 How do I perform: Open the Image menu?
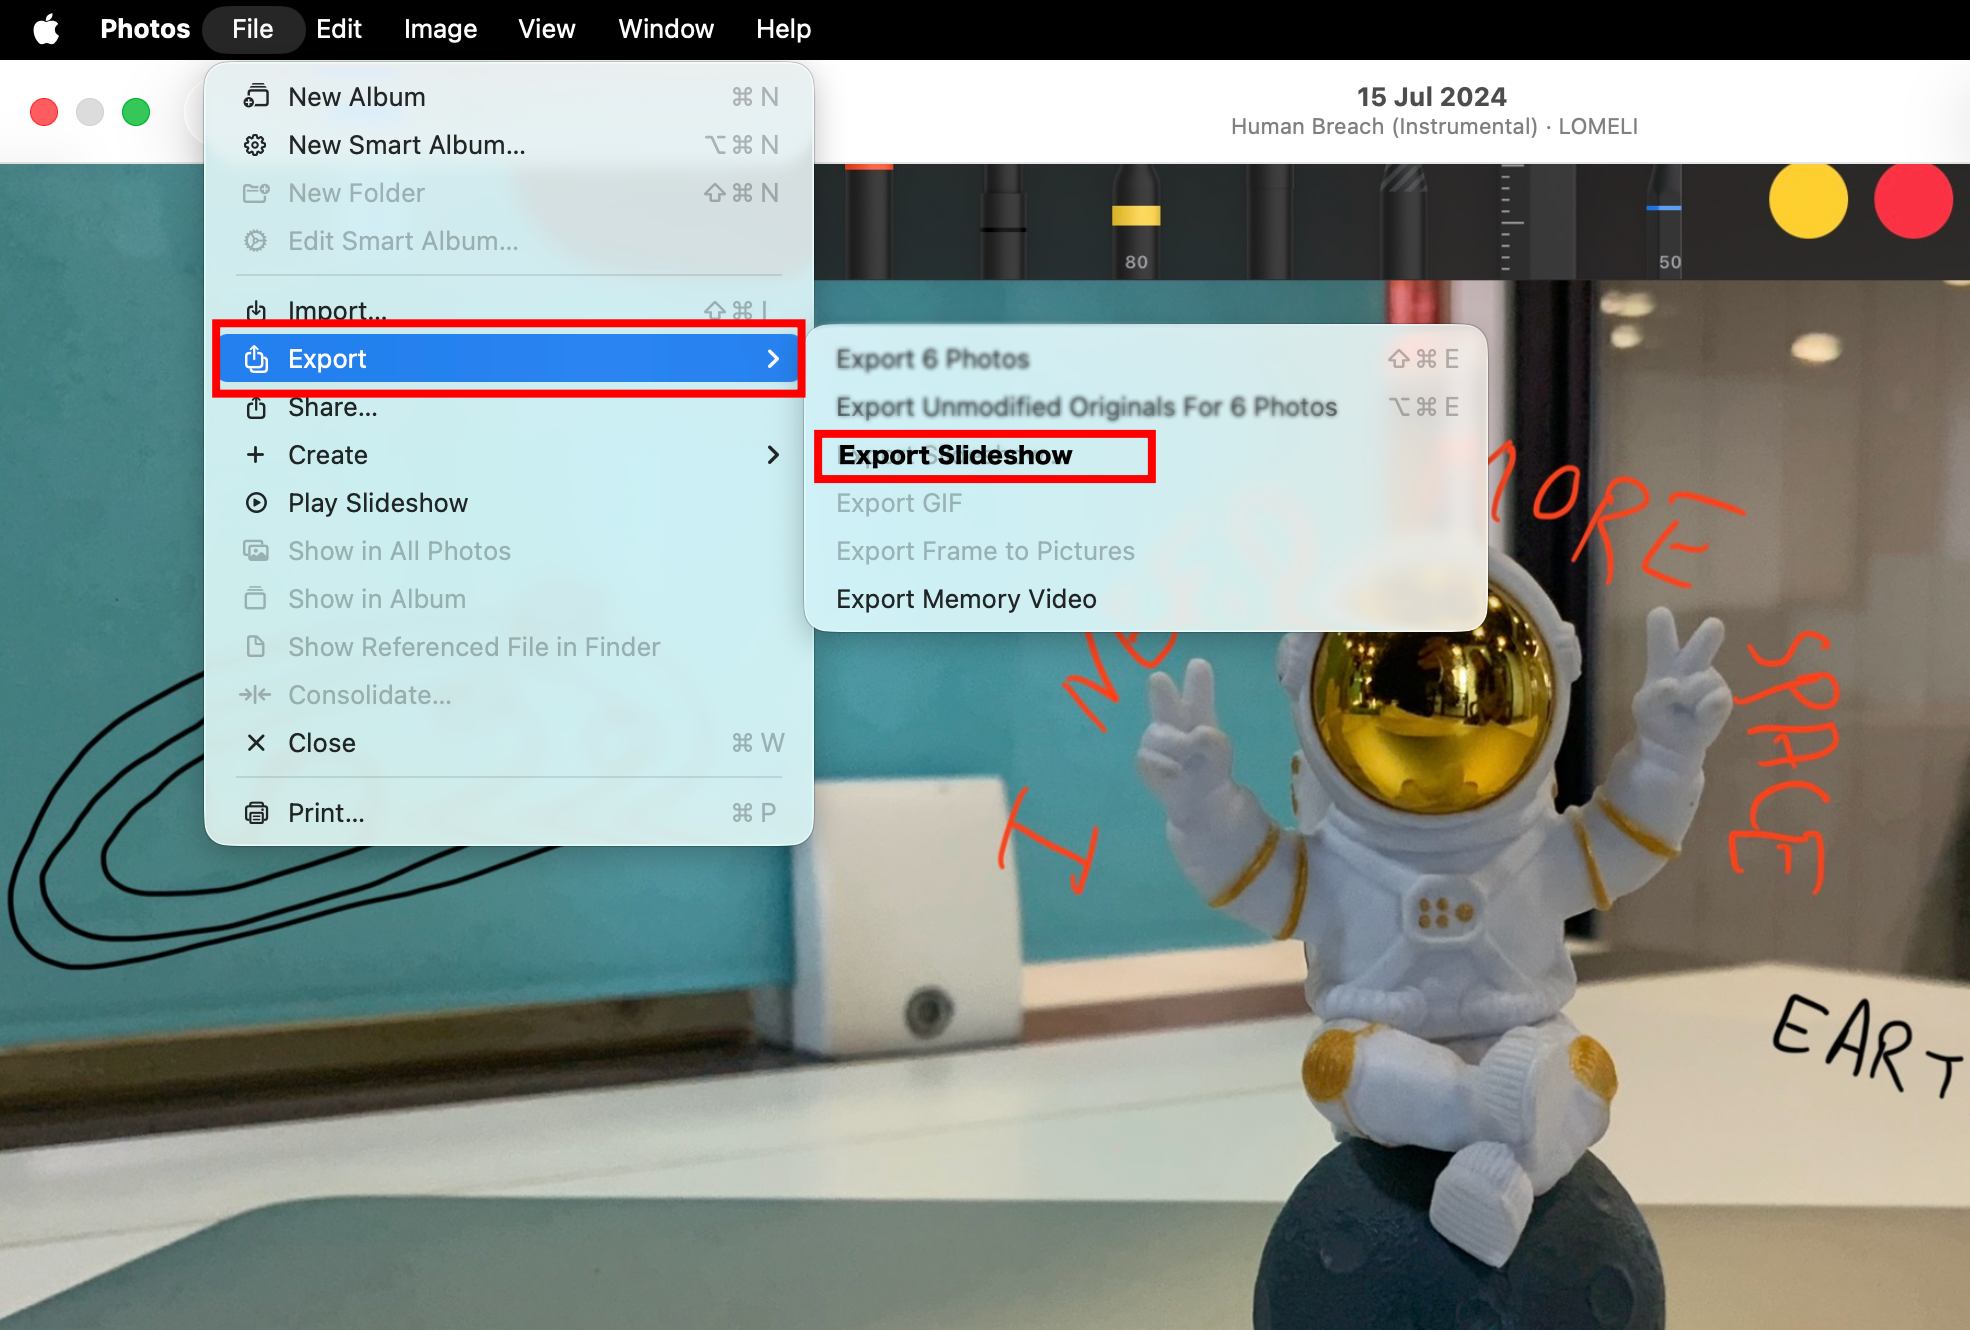pyautogui.click(x=440, y=29)
